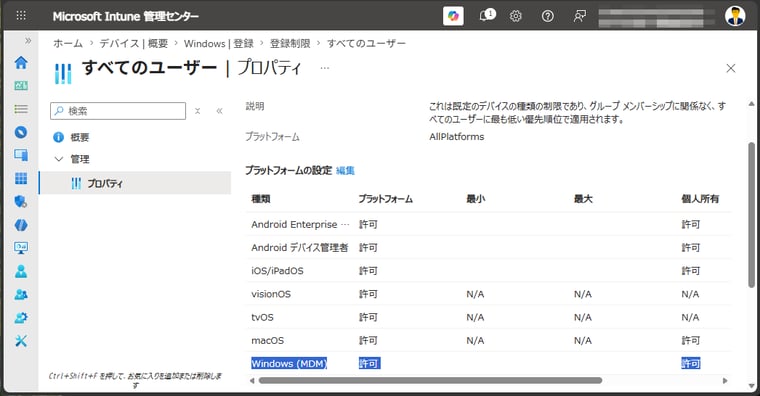Click the vertical scrollbar up arrow
Image resolution: width=760 pixels, height=396 pixels.
(x=751, y=103)
